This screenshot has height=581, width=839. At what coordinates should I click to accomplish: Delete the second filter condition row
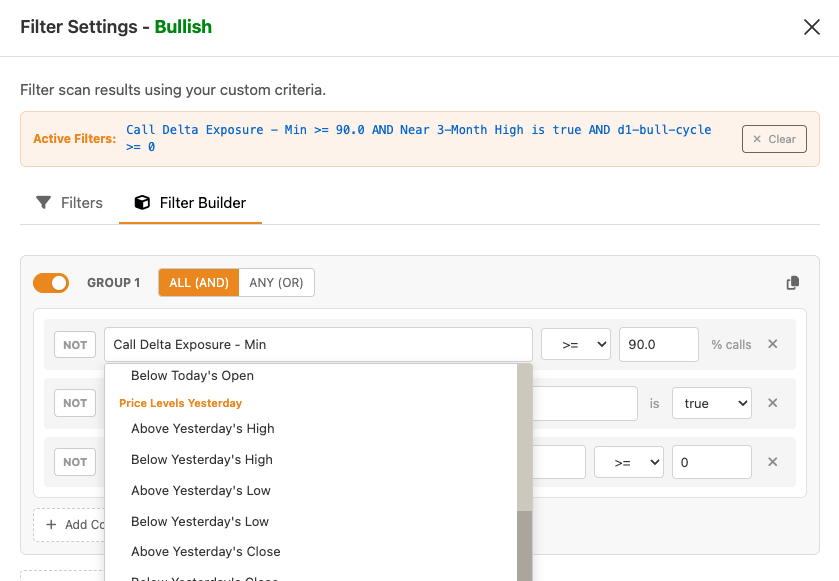(772, 403)
